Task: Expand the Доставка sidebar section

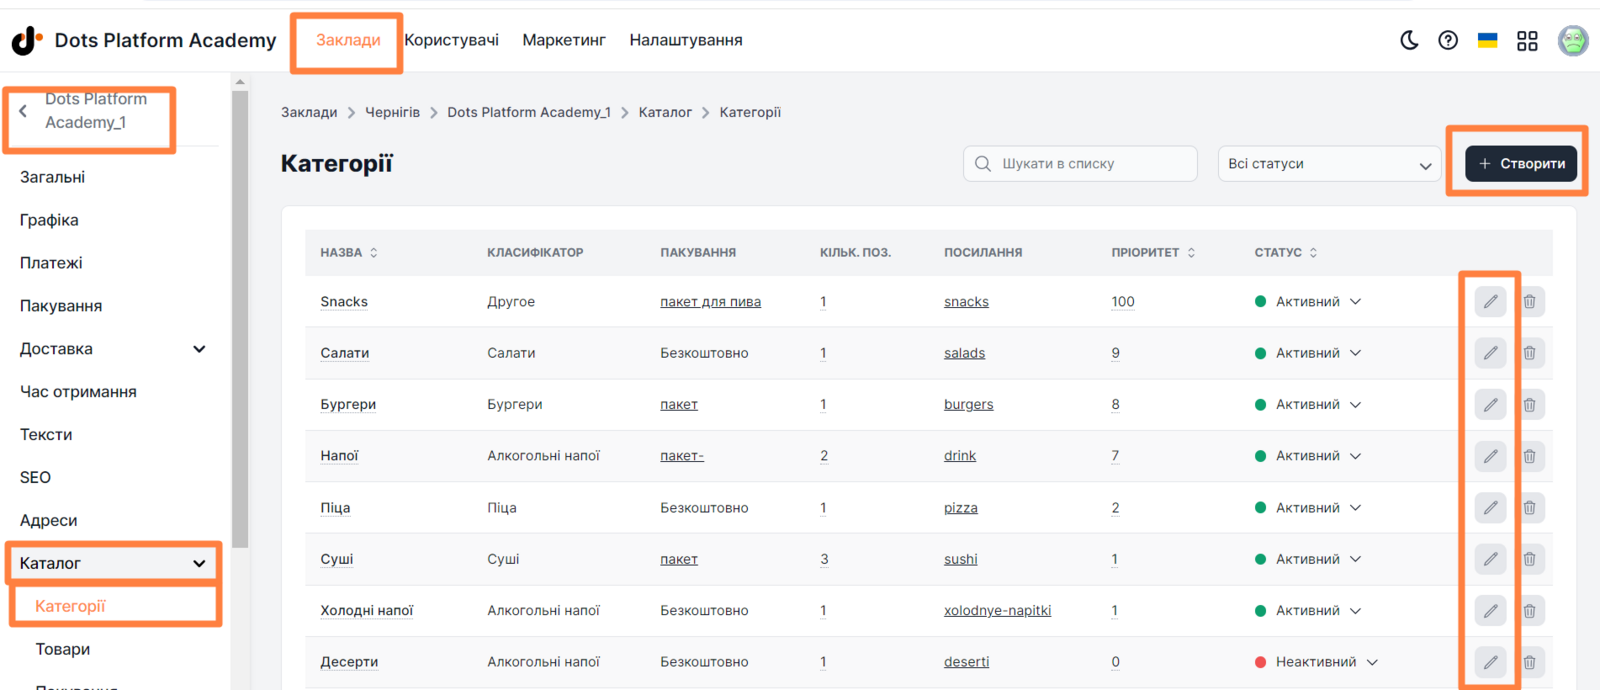Action: [x=199, y=349]
